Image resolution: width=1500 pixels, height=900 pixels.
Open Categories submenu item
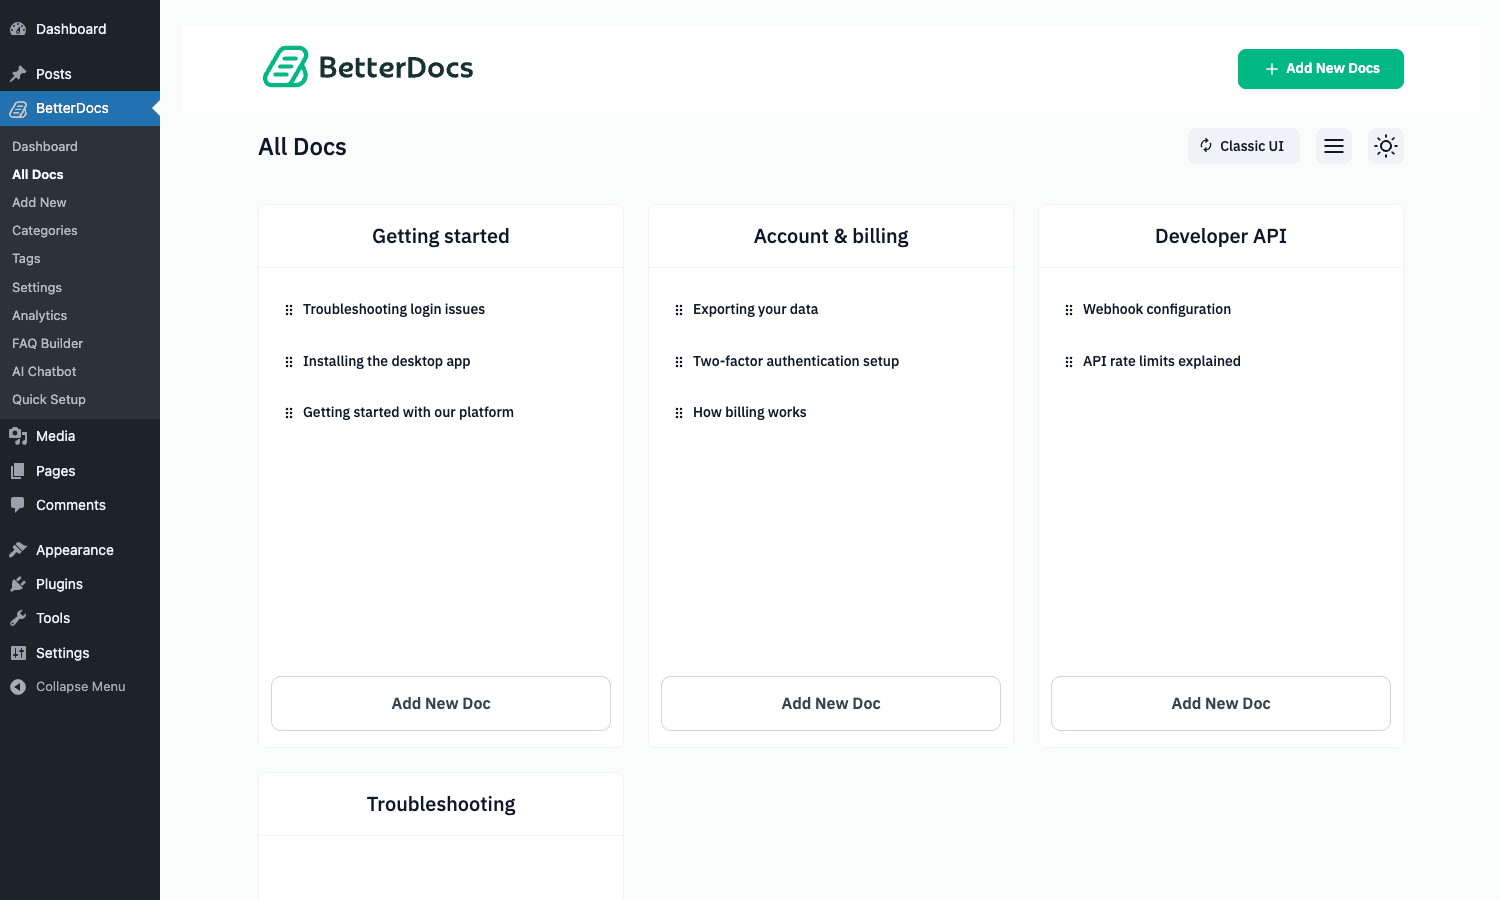(45, 230)
